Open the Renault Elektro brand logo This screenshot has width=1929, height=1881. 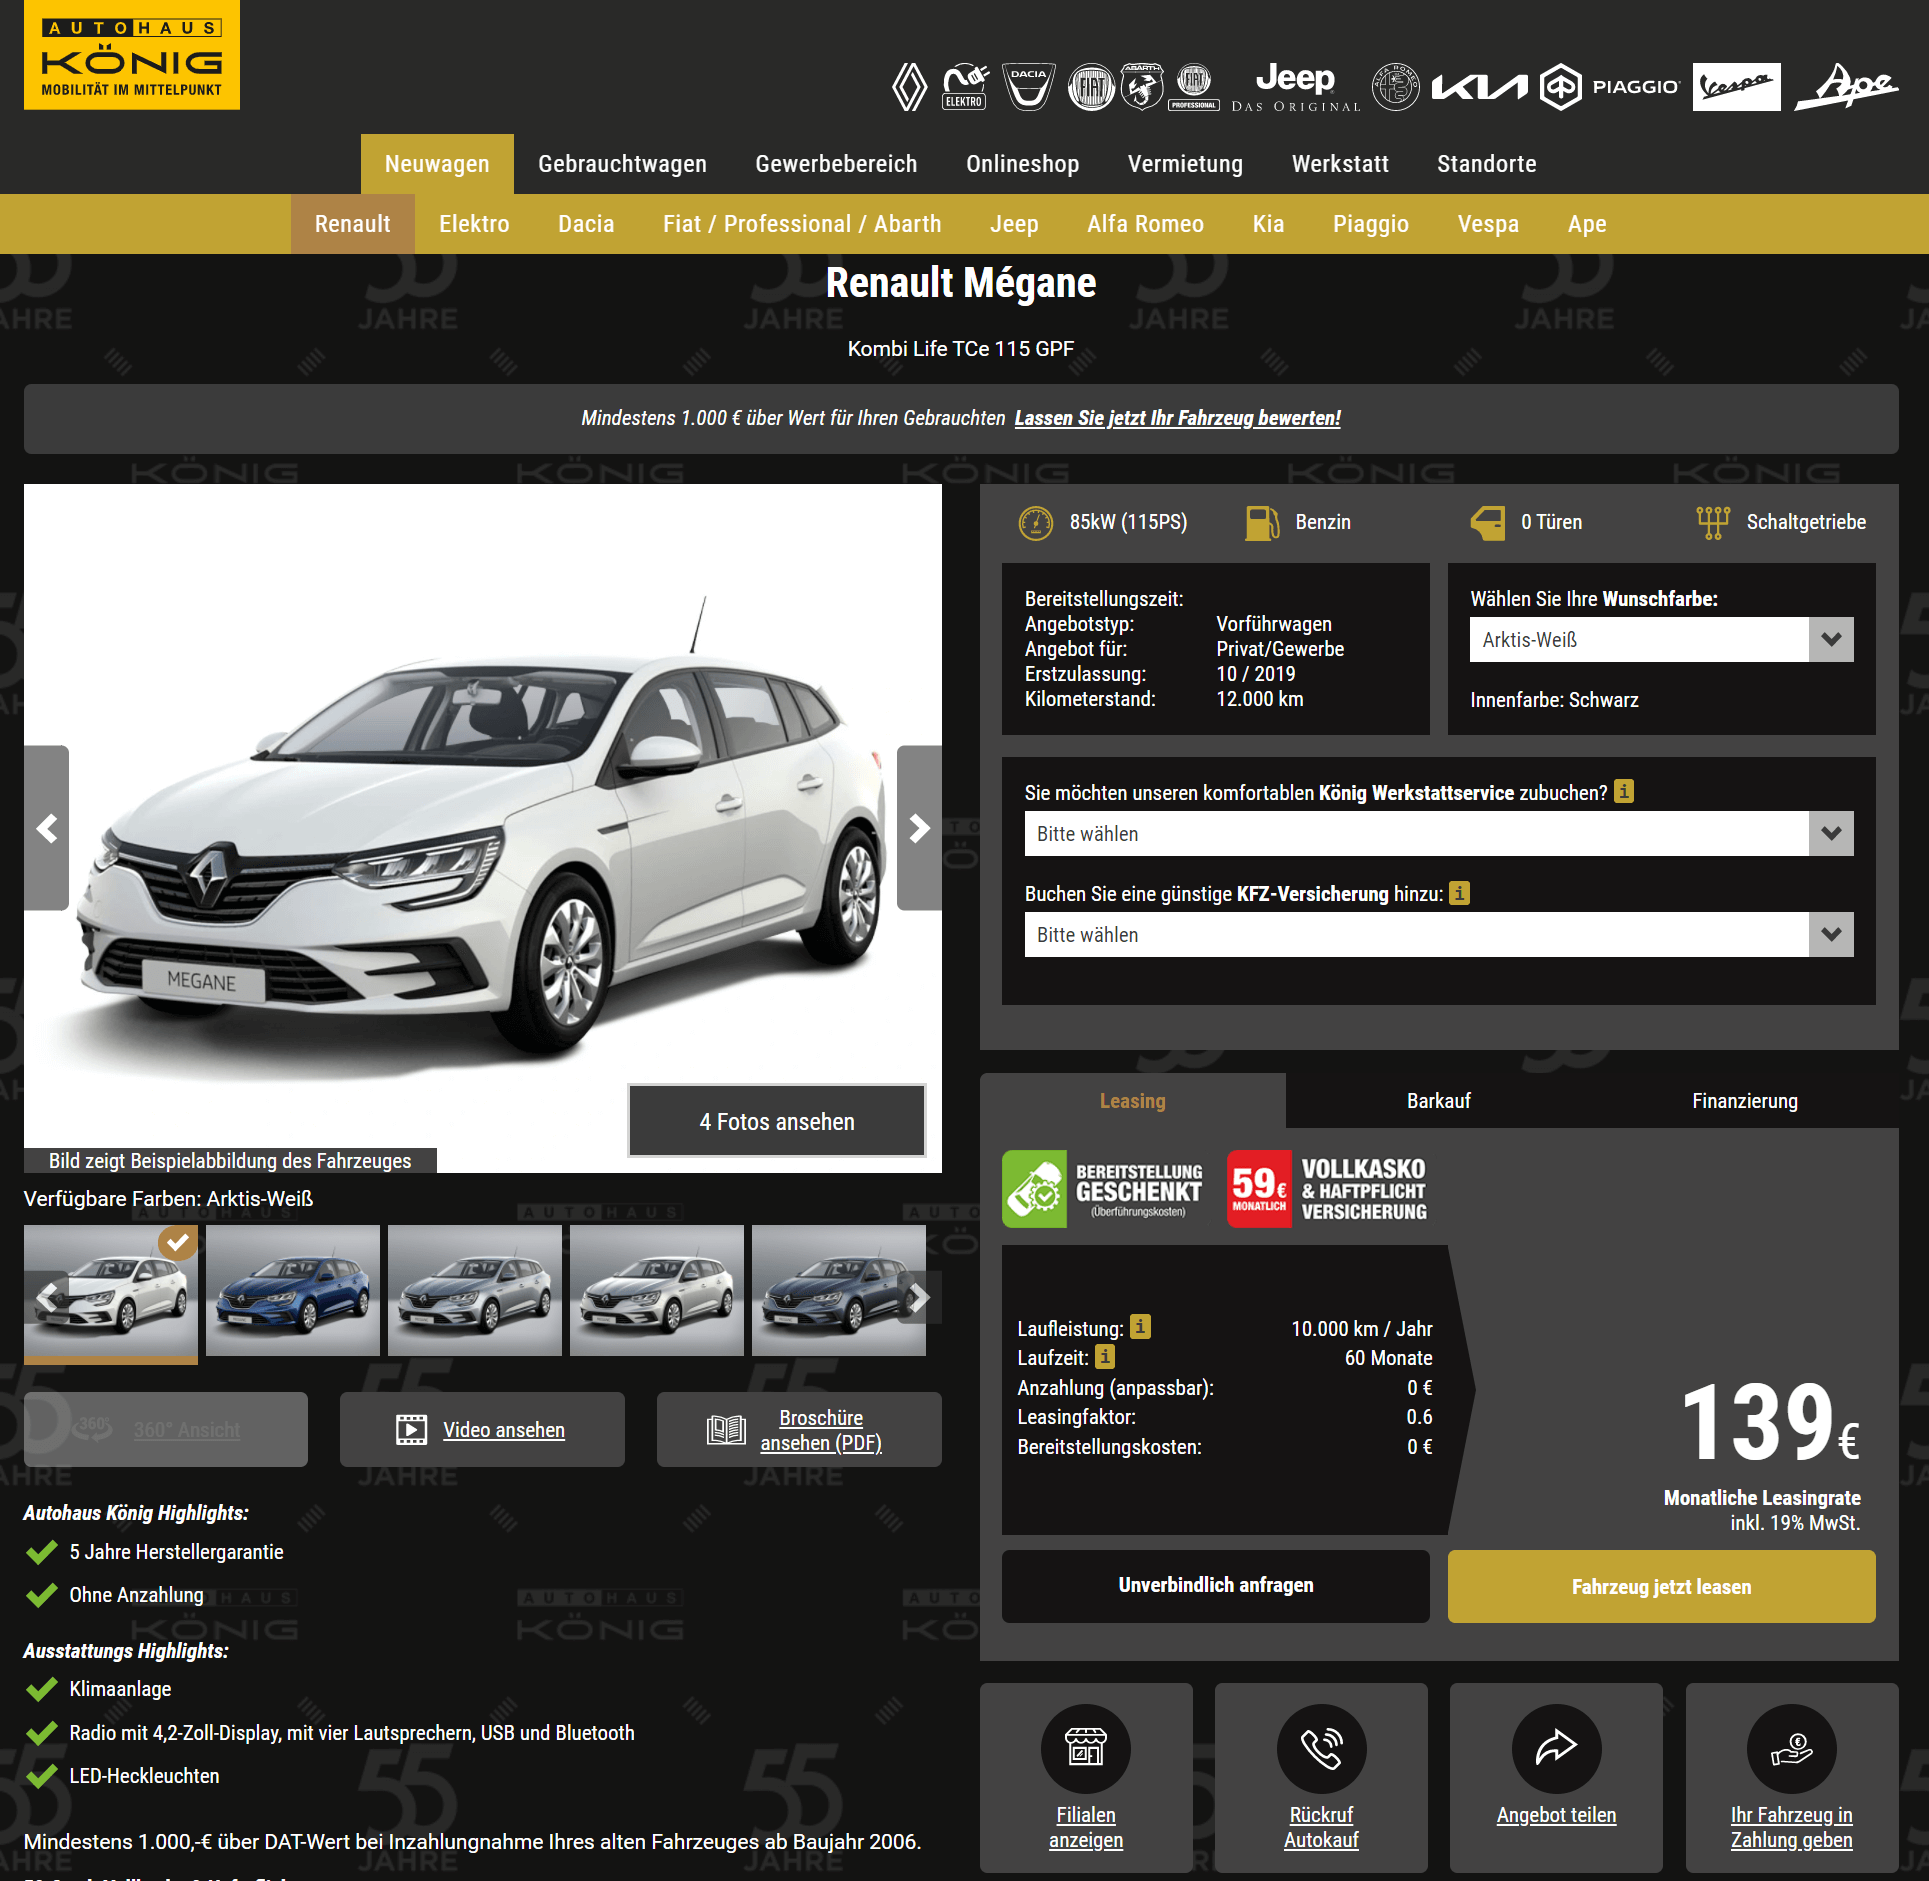965,87
